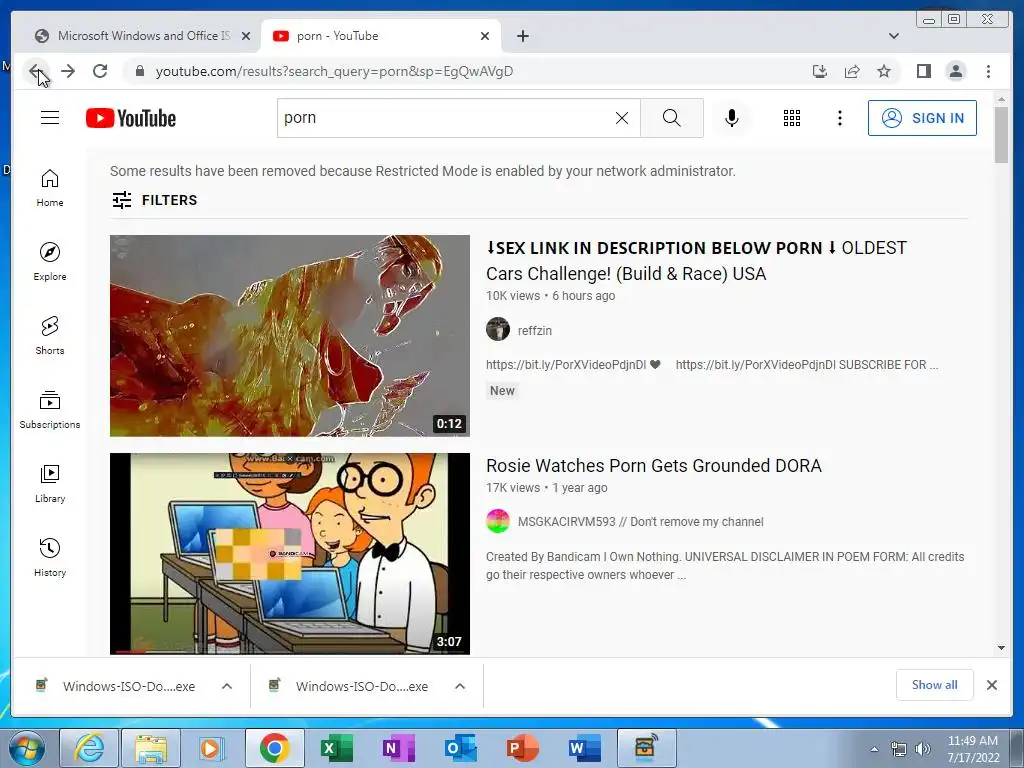Open Explore in the sidebar

click(50, 262)
